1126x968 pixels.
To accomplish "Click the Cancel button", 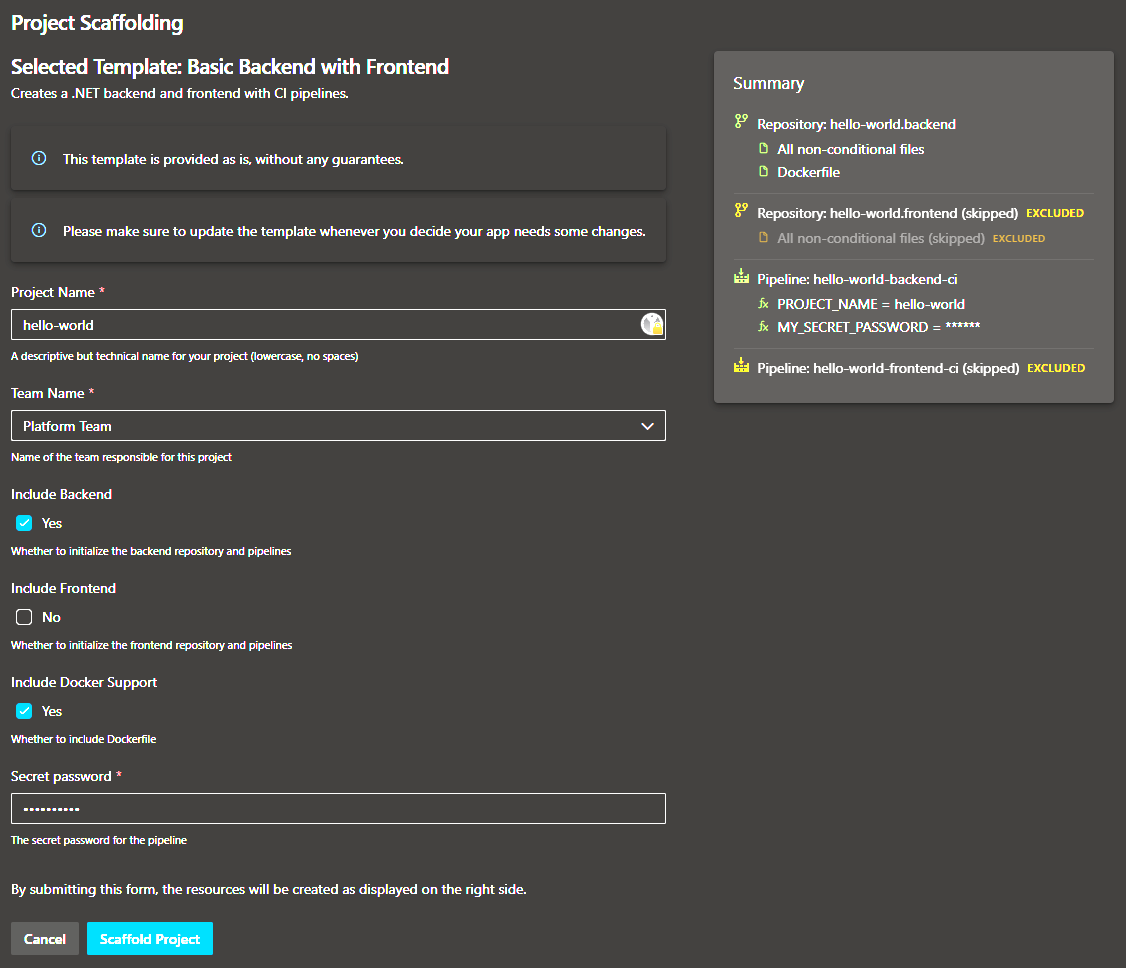I will [x=44, y=938].
